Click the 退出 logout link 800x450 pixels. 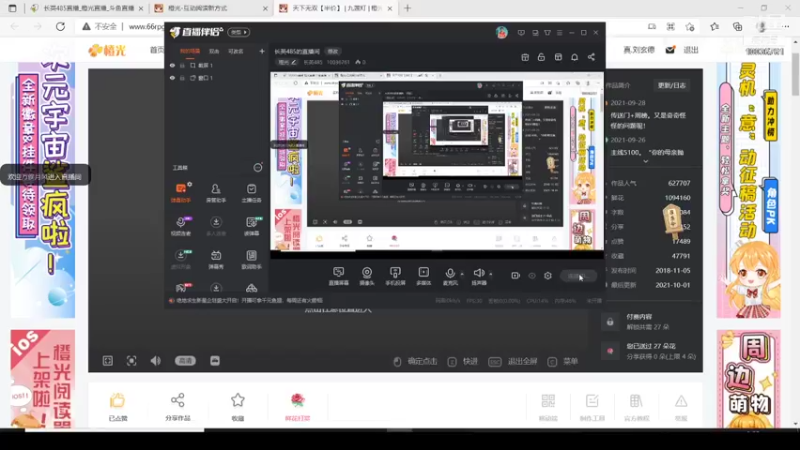tap(691, 50)
